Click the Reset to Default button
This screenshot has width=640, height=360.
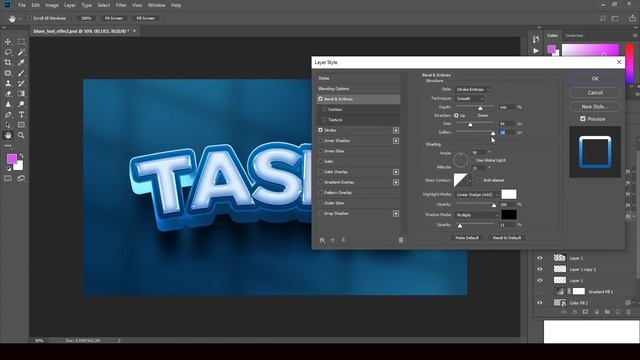coord(507,238)
